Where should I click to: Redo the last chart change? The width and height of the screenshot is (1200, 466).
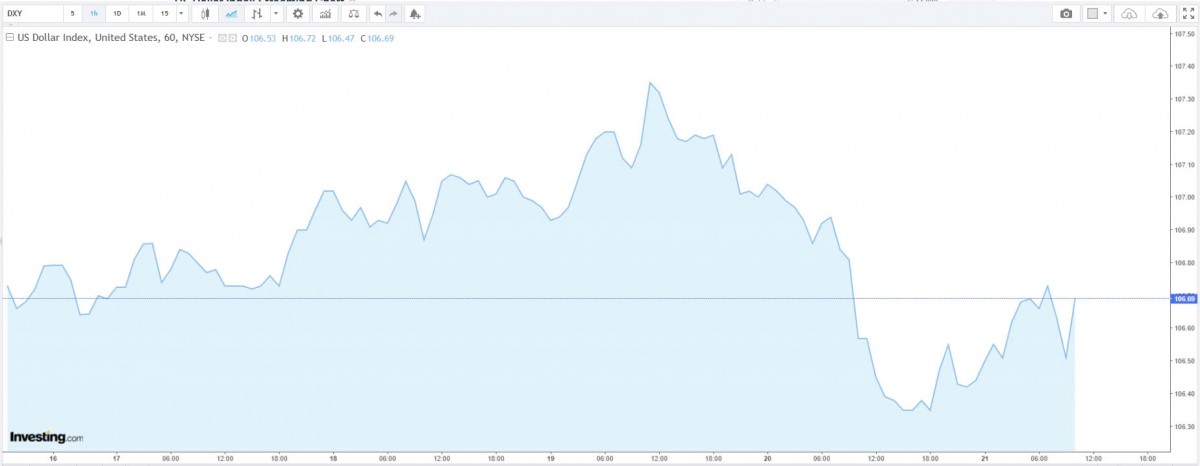(392, 14)
